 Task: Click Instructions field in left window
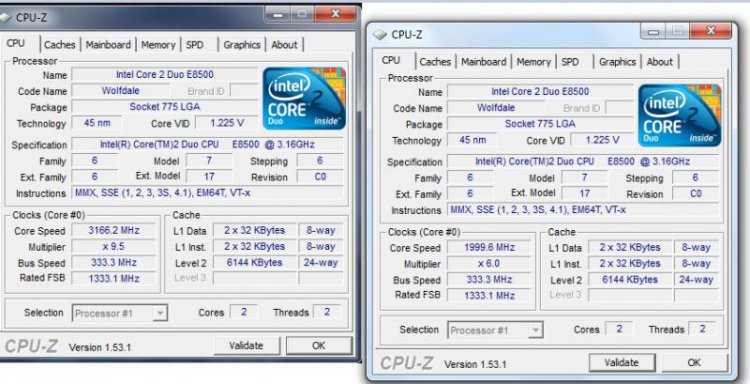tap(207, 193)
